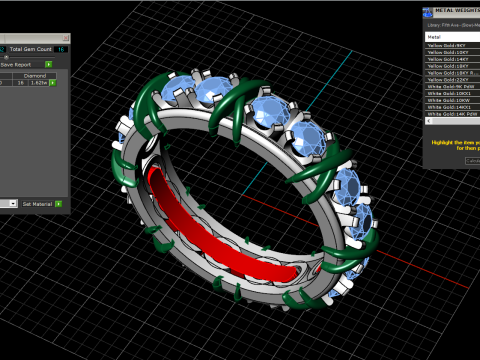Viewport: 480px width, 360px height.
Task: Click the green arrow in the Diamond row
Action: (x=53, y=83)
